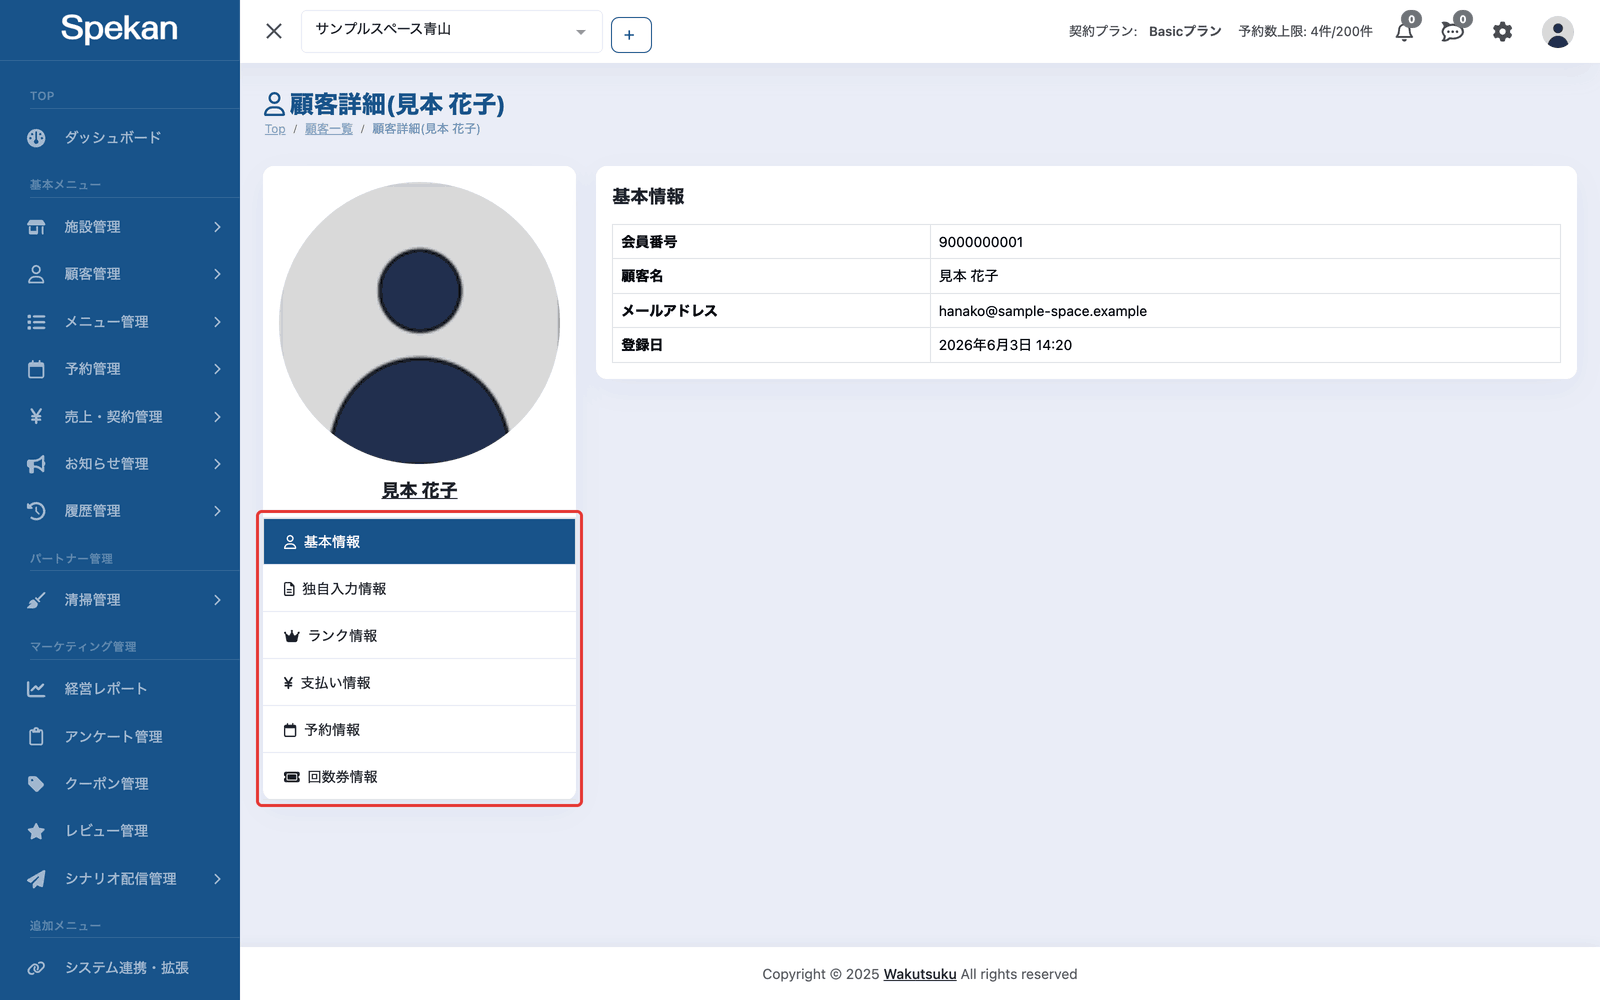Expand the メニュー管理 menu chevron
The image size is (1600, 1000).
[x=217, y=322]
